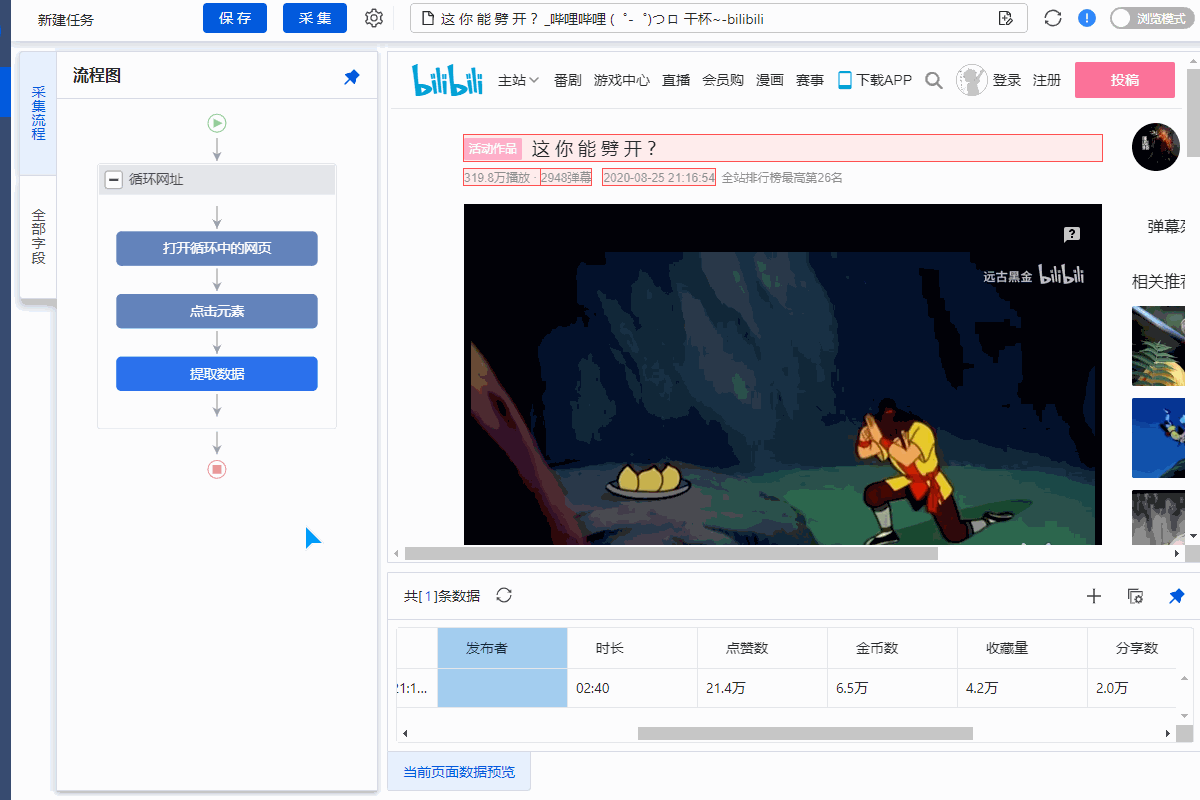Click the uploader avatar beside video title

(x=1156, y=147)
